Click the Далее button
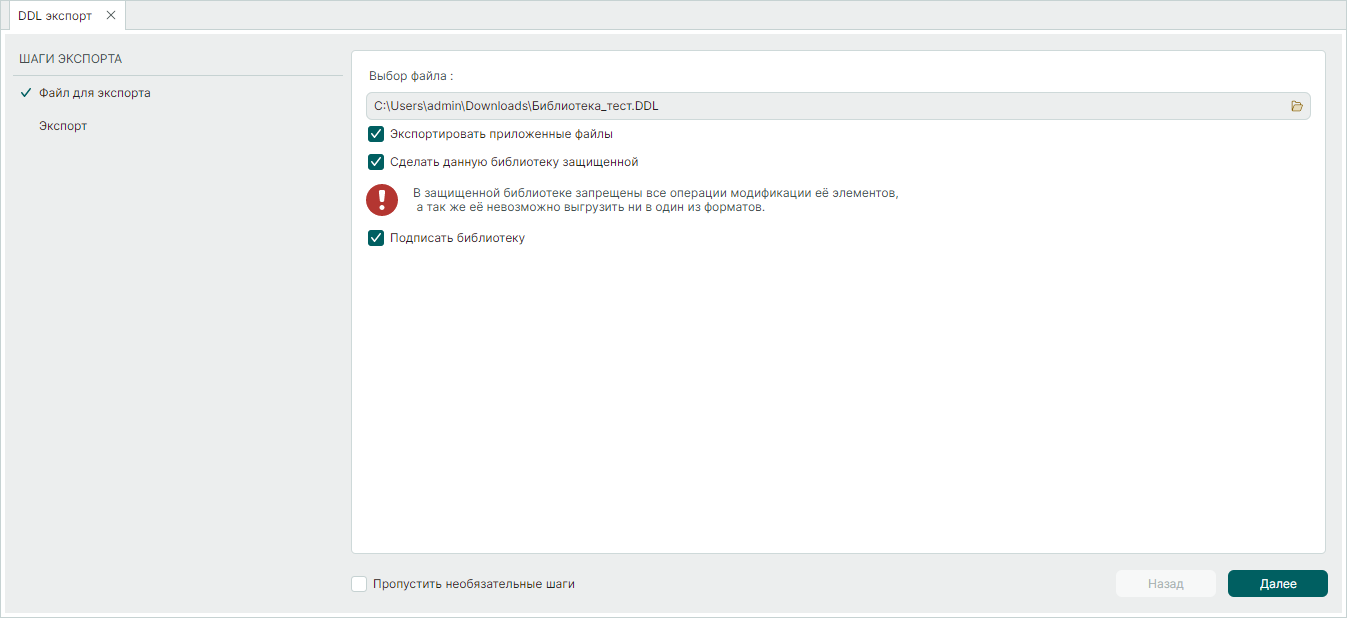 click(1278, 584)
